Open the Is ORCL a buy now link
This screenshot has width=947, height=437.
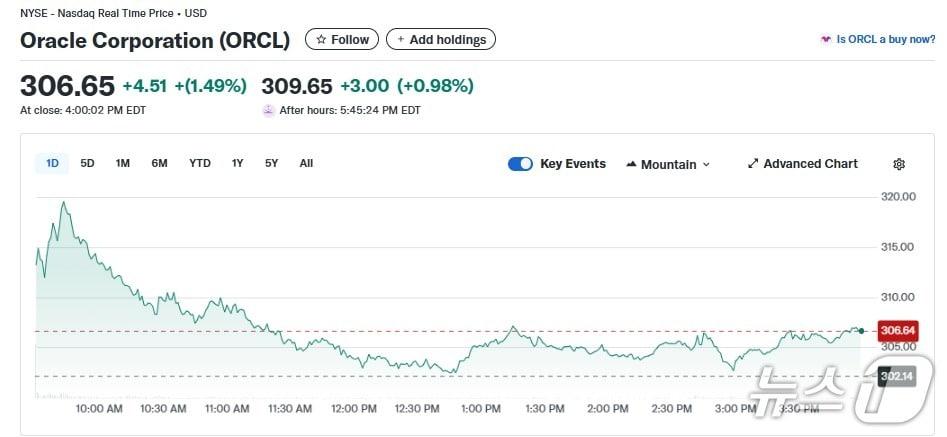(x=885, y=40)
